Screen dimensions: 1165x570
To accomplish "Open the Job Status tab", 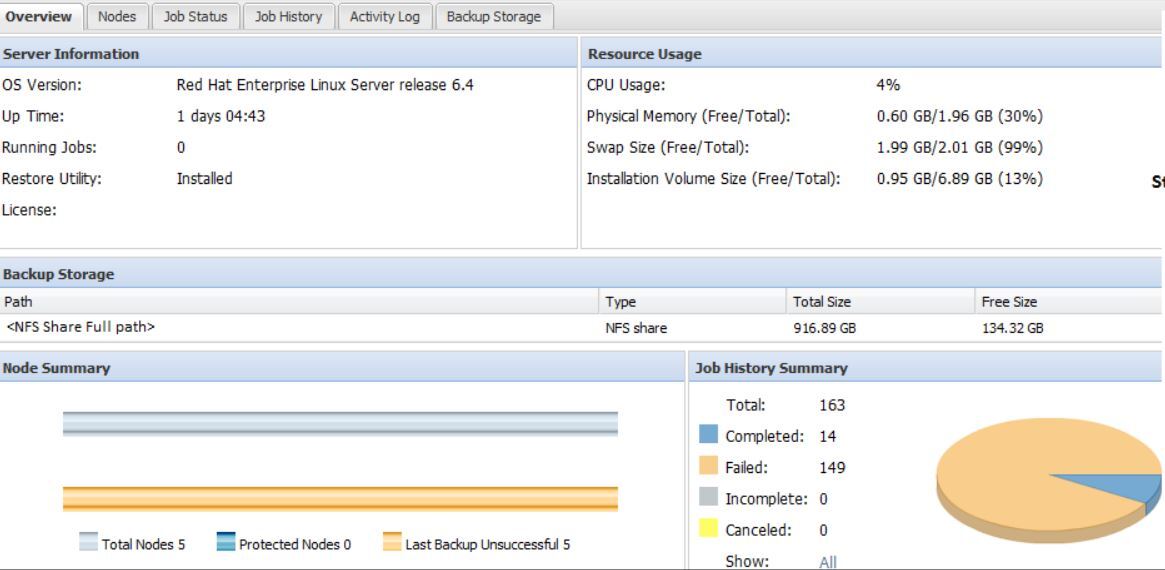I will 194,16.
